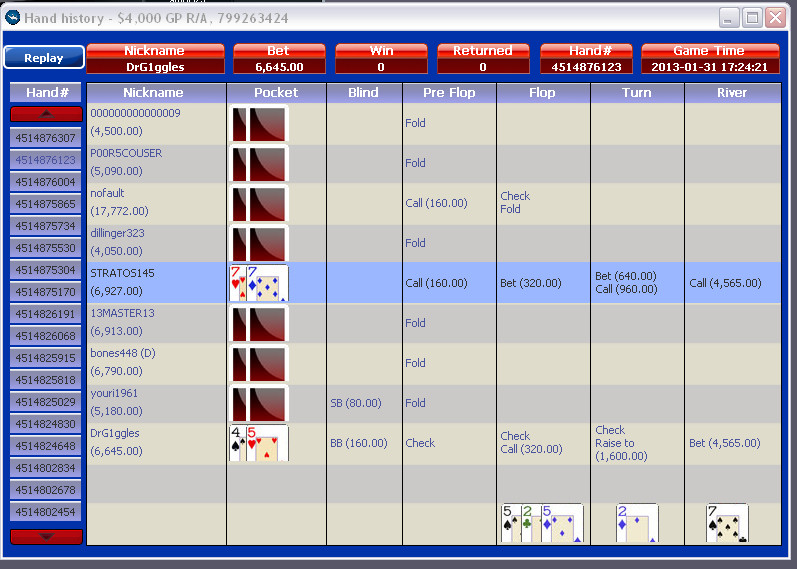The width and height of the screenshot is (797, 569).
Task: Select hand 4514824830
Action: [x=46, y=424]
